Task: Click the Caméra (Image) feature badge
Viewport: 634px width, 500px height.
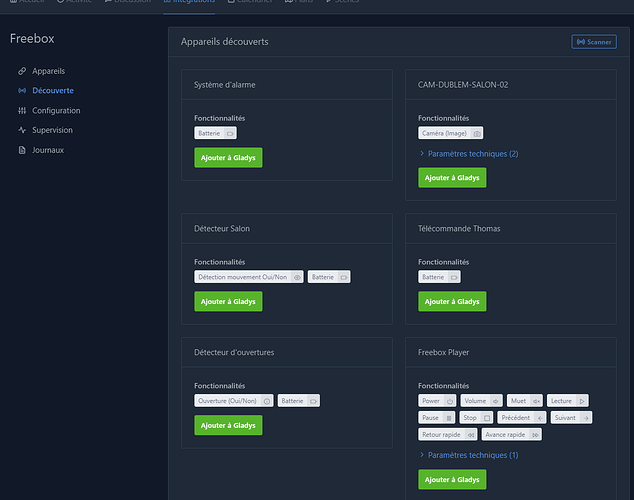Action: tap(450, 133)
